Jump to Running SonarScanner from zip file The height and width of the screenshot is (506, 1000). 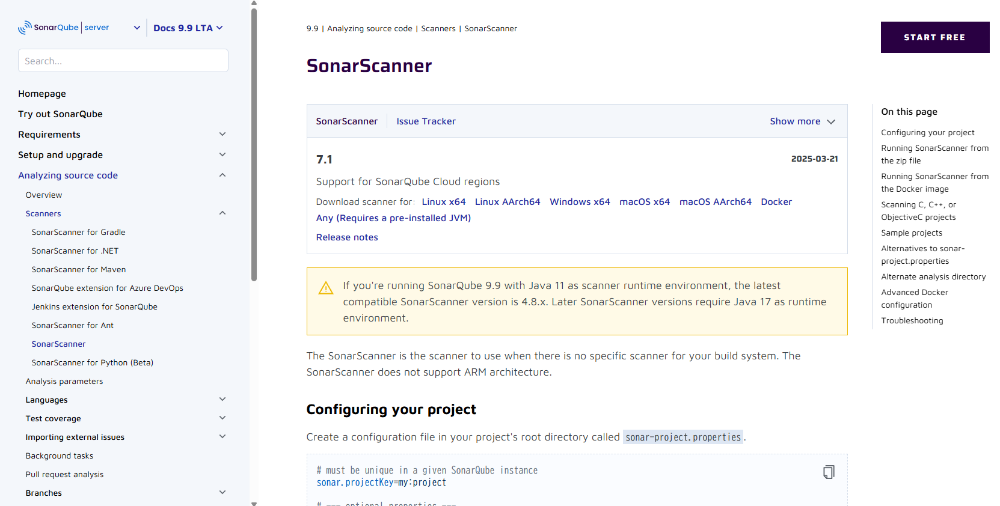click(x=935, y=154)
